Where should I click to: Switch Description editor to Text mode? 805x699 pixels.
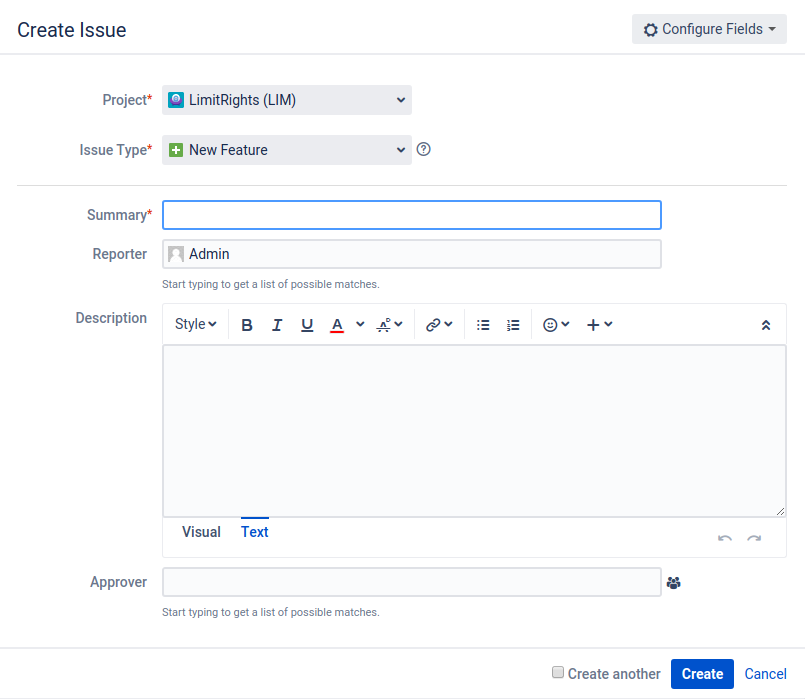pyautogui.click(x=255, y=532)
